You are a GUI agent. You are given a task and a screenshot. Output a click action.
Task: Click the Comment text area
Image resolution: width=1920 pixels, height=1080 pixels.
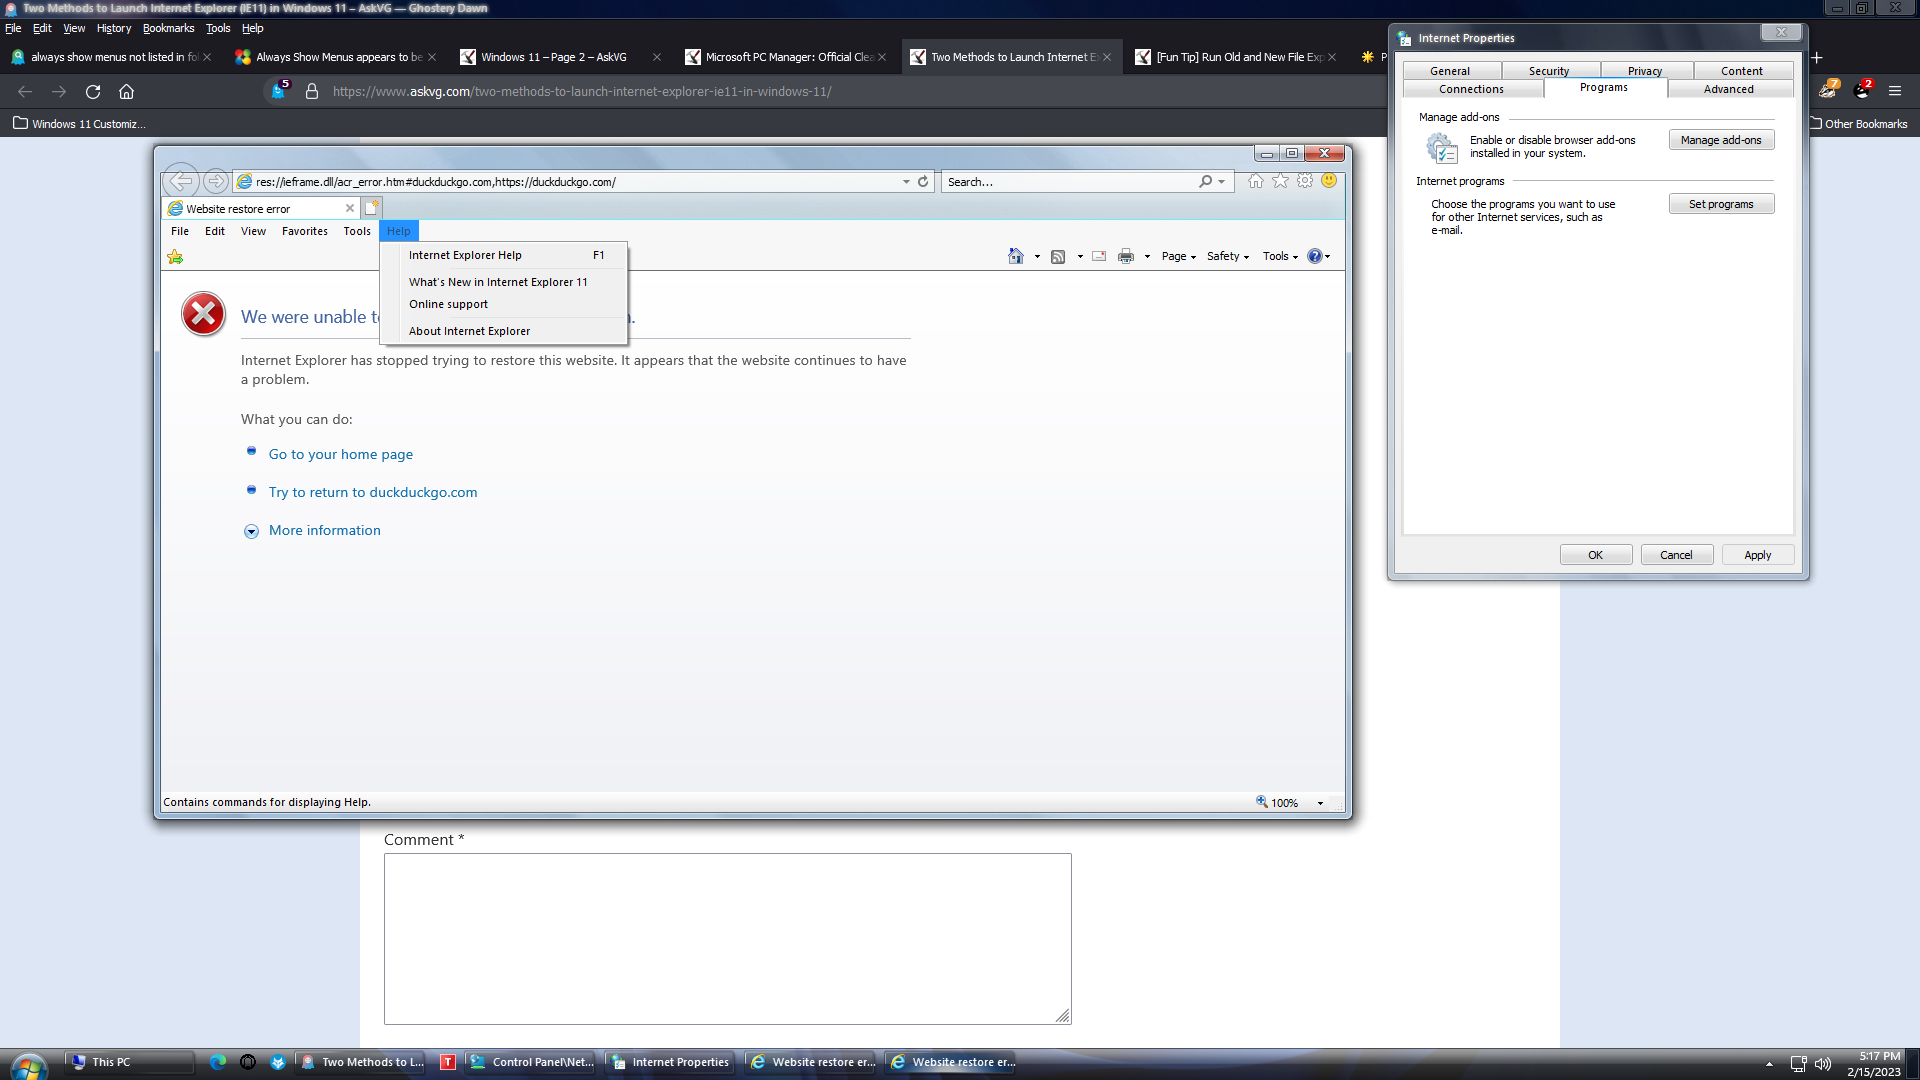tap(727, 938)
